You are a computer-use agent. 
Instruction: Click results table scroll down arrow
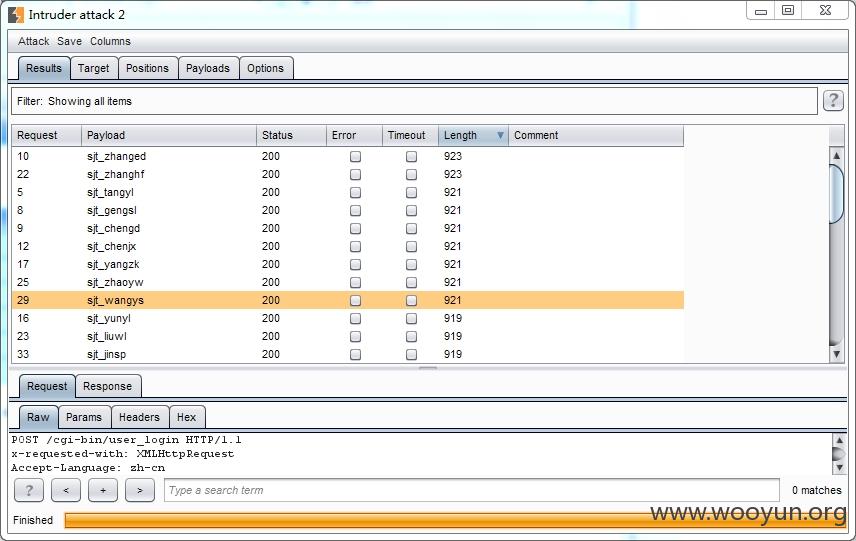pyautogui.click(x=836, y=354)
